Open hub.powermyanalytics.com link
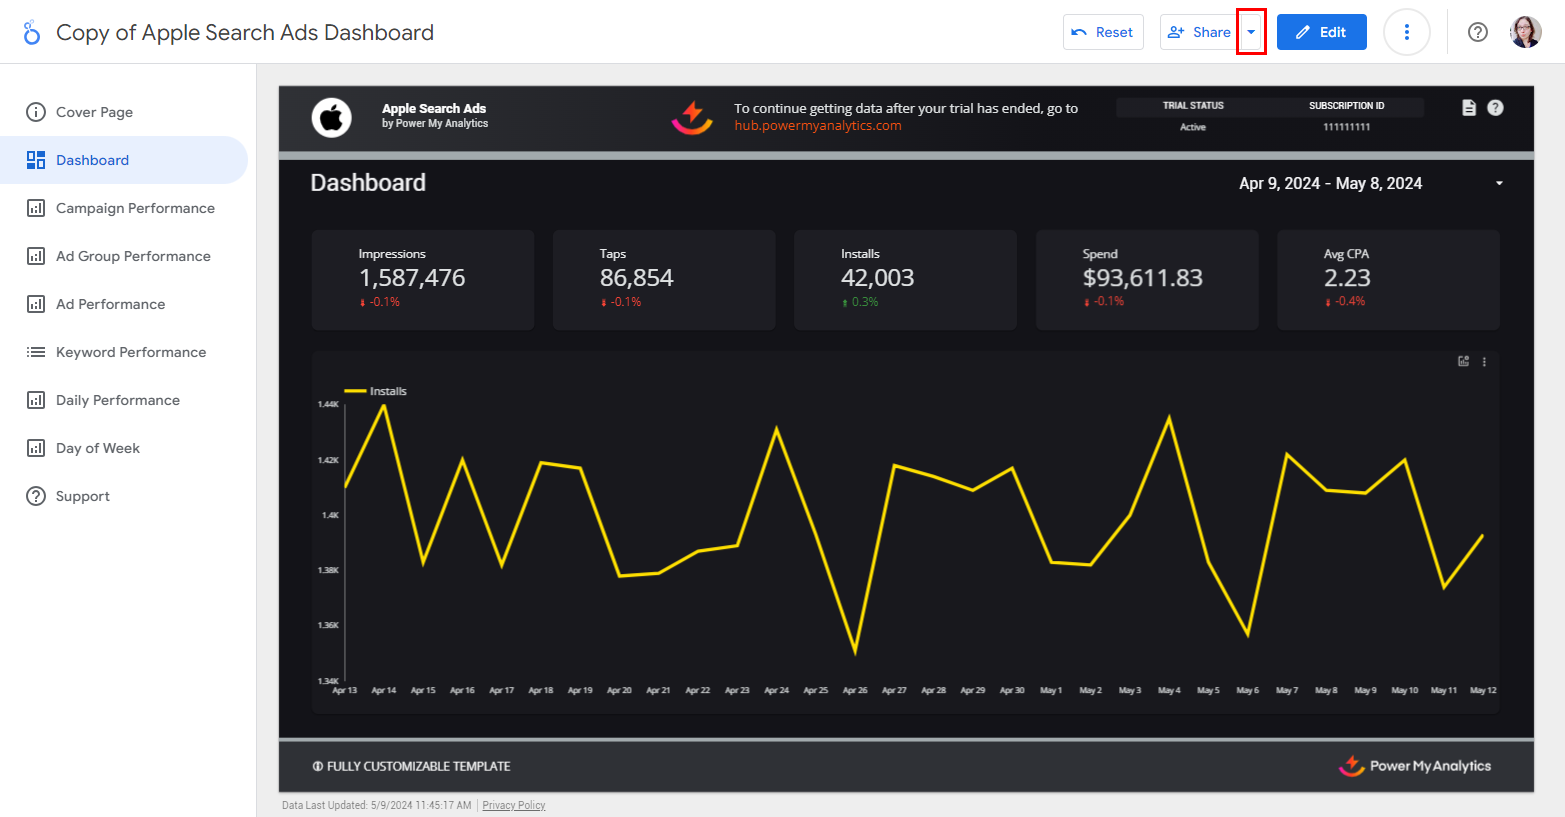 coord(817,126)
